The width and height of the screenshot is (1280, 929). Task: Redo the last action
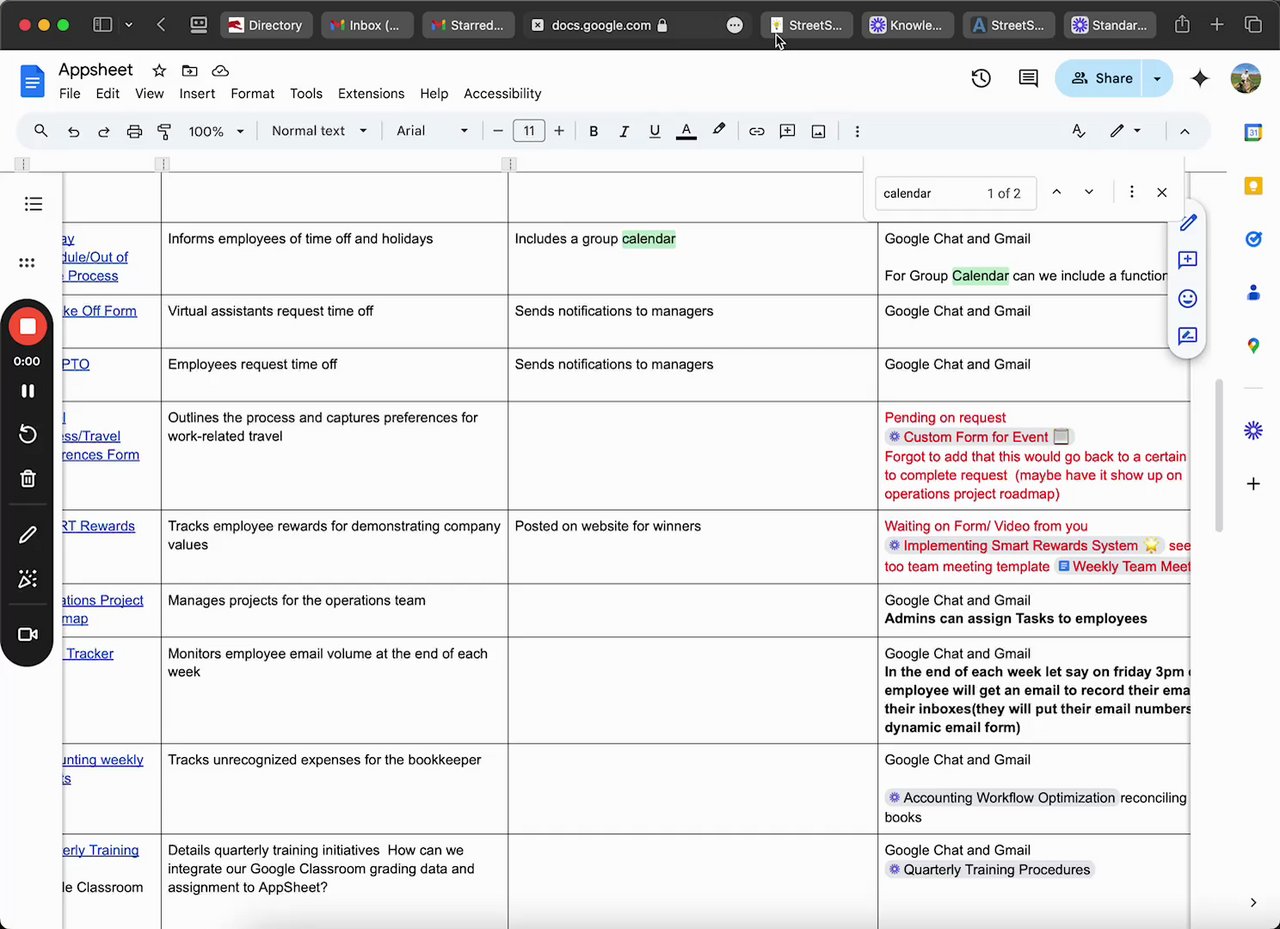[103, 131]
